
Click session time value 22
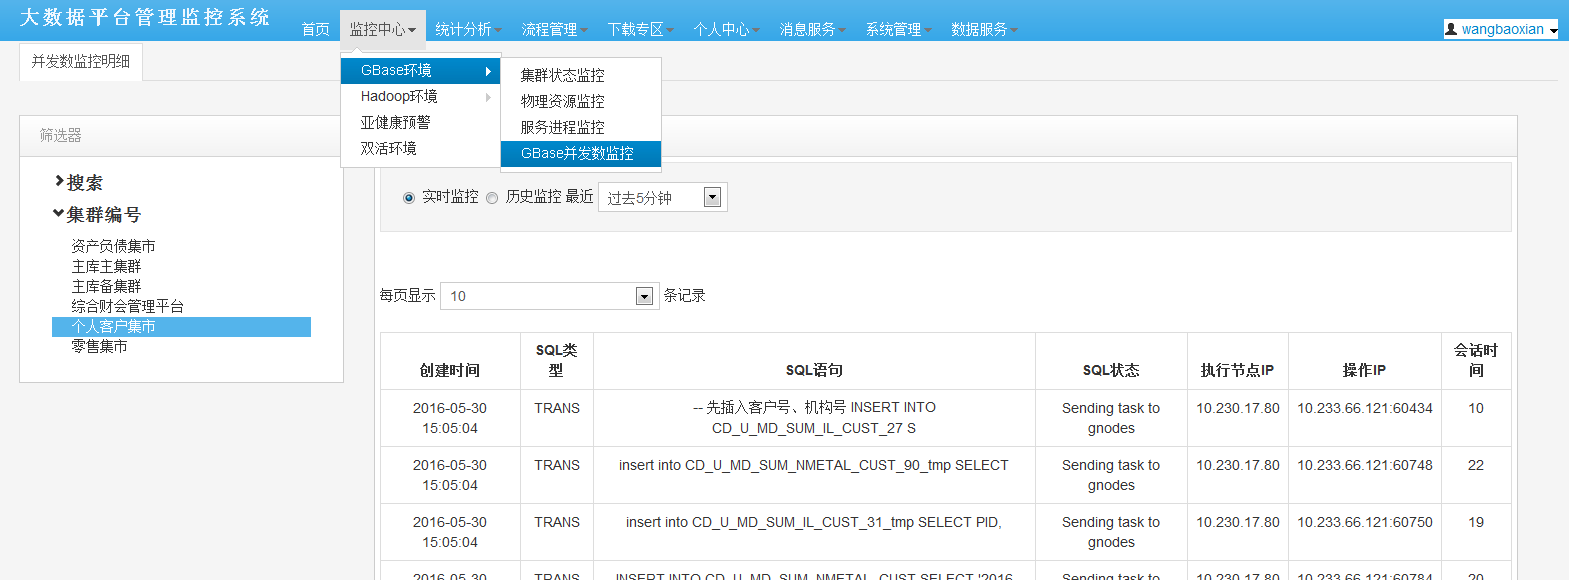point(1476,465)
